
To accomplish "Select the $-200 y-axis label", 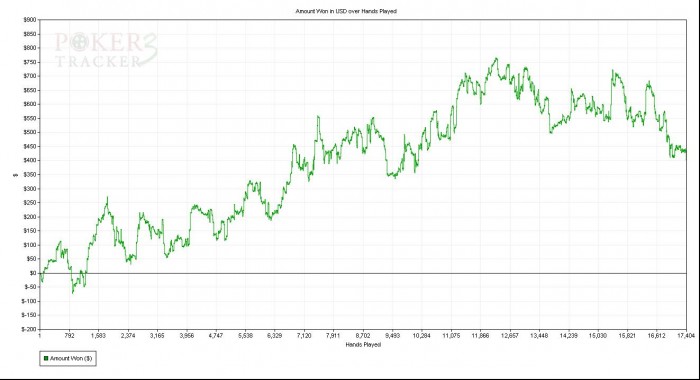I will coord(29,329).
